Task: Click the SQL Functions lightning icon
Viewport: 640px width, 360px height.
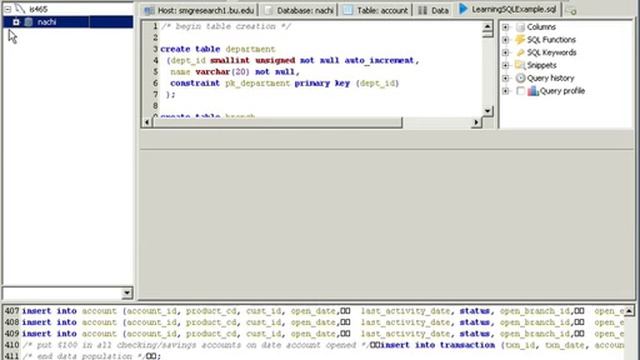Action: click(x=520, y=40)
